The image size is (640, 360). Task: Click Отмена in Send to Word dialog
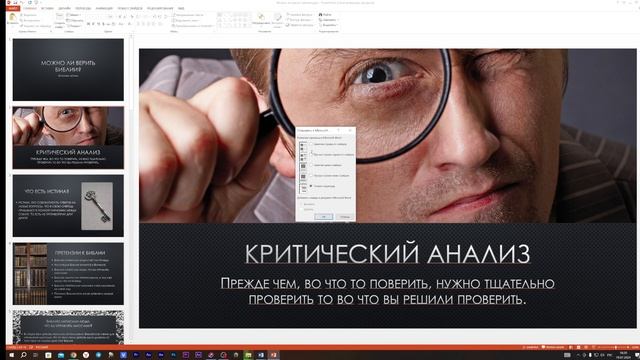345,217
